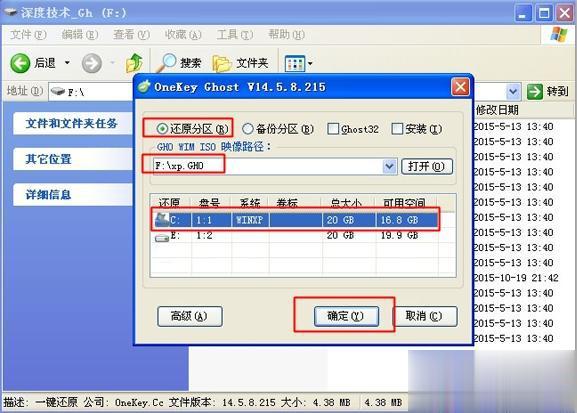Screen dimensions: 577x413
Task: Click the drive icon in Explorer title bar
Action: tap(10, 12)
